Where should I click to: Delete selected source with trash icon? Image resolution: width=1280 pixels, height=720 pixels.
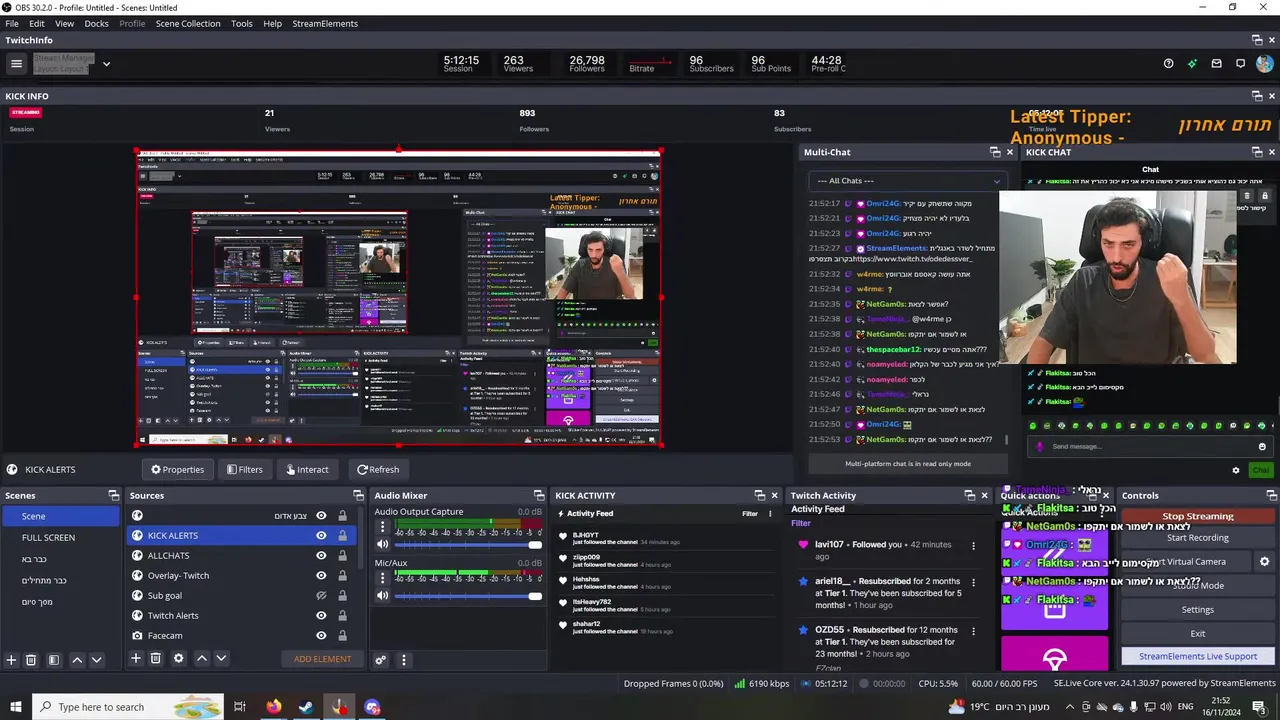point(155,658)
